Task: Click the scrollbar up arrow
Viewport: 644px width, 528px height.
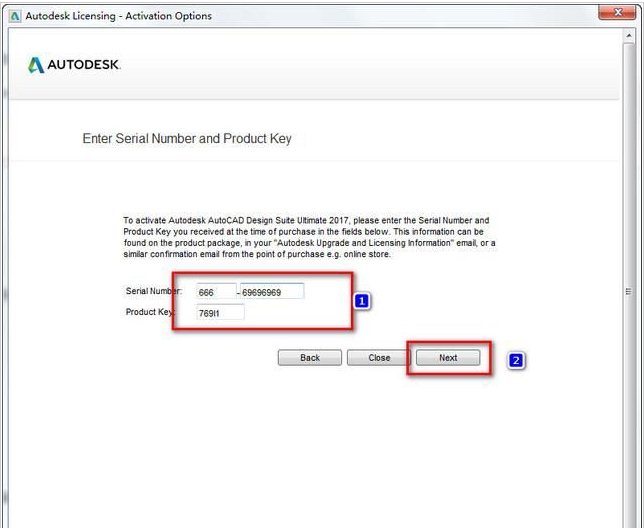Action: click(x=629, y=36)
